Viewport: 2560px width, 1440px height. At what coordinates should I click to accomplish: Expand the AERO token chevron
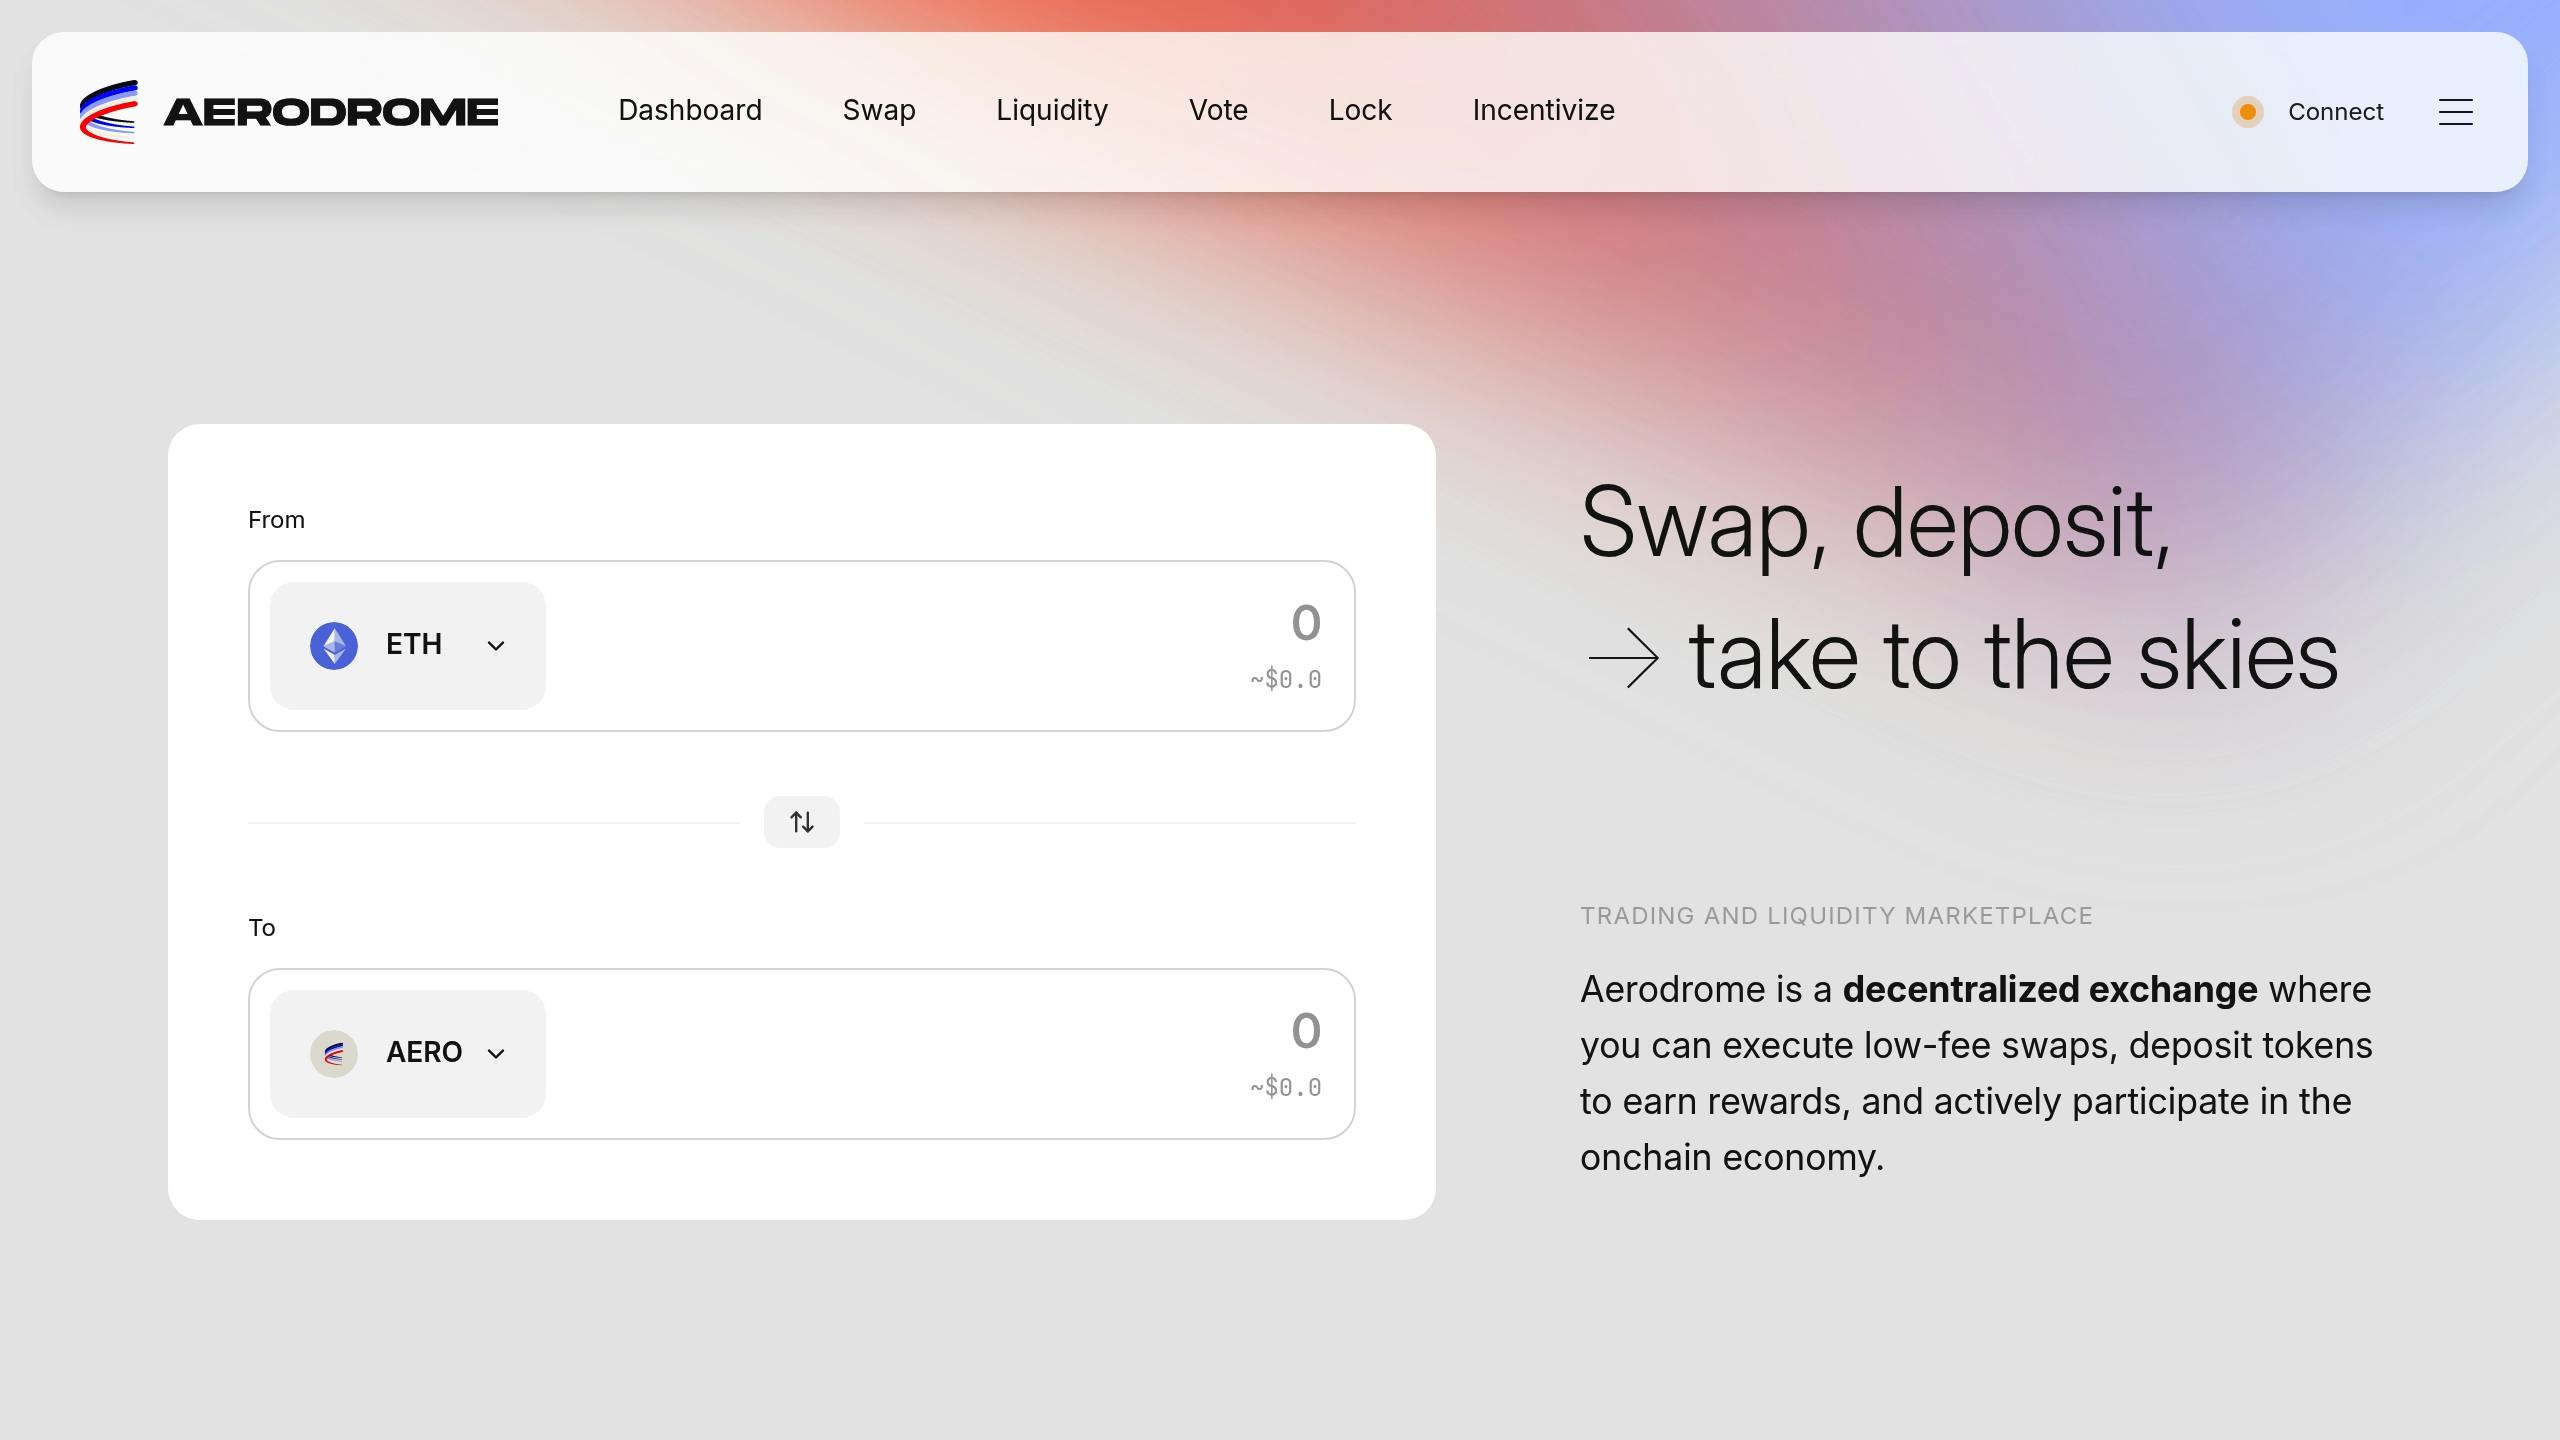pos(496,1054)
